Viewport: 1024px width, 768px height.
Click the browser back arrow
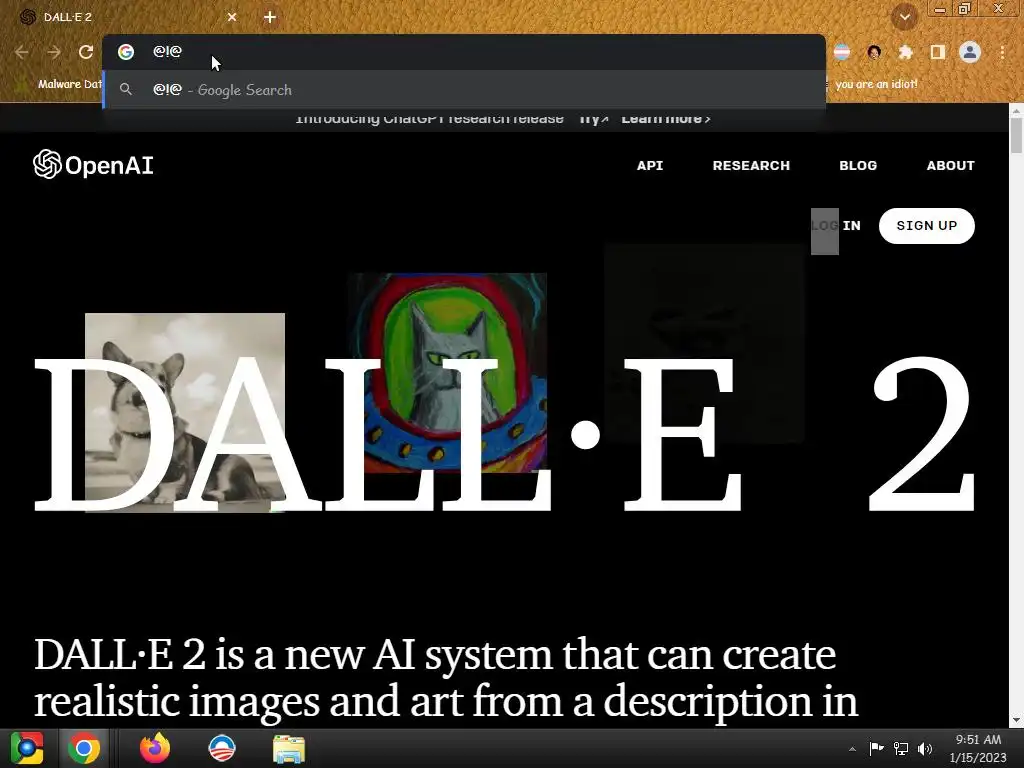pyautogui.click(x=22, y=52)
